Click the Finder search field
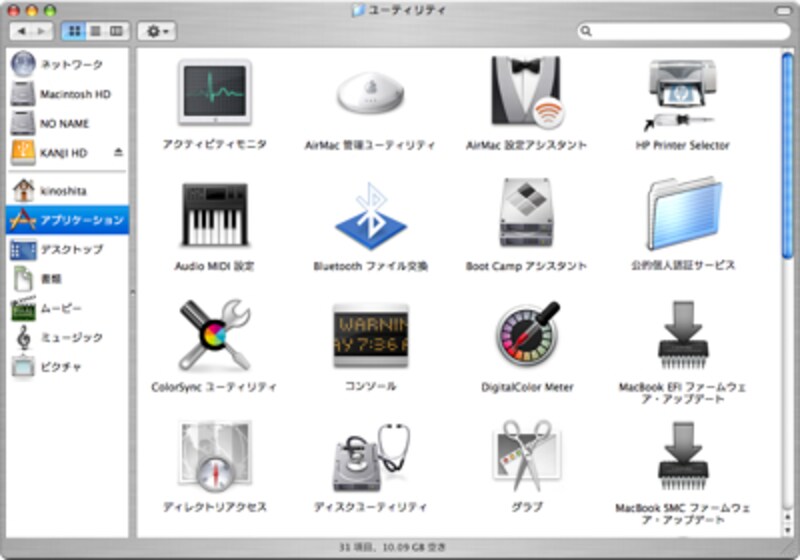The image size is (800, 560). coord(684,31)
